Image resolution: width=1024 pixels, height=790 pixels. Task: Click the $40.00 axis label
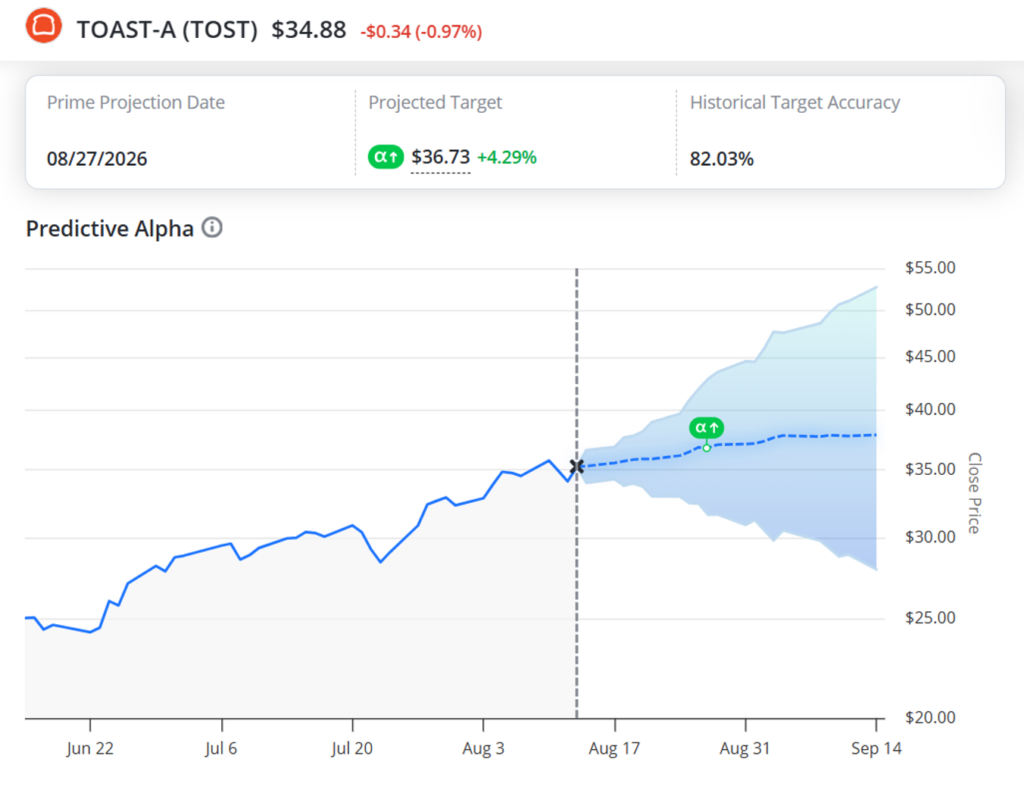click(930, 409)
